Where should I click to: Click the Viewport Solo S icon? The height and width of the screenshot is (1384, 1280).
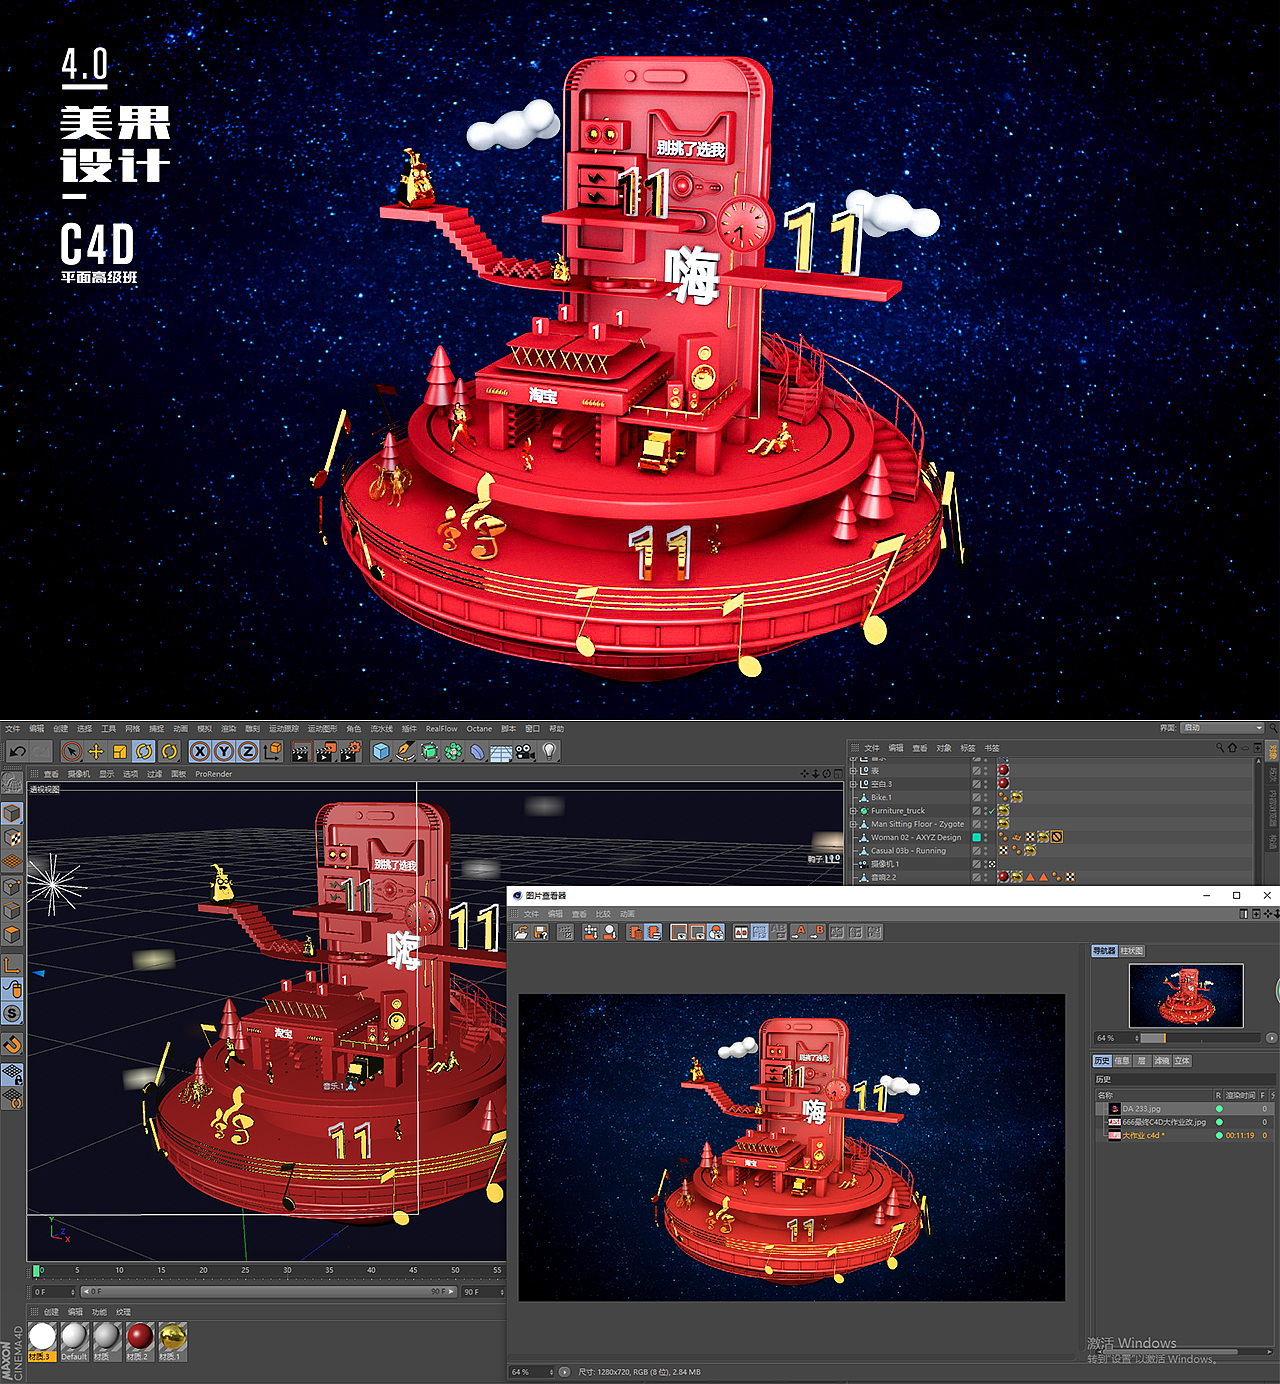tap(12, 1013)
